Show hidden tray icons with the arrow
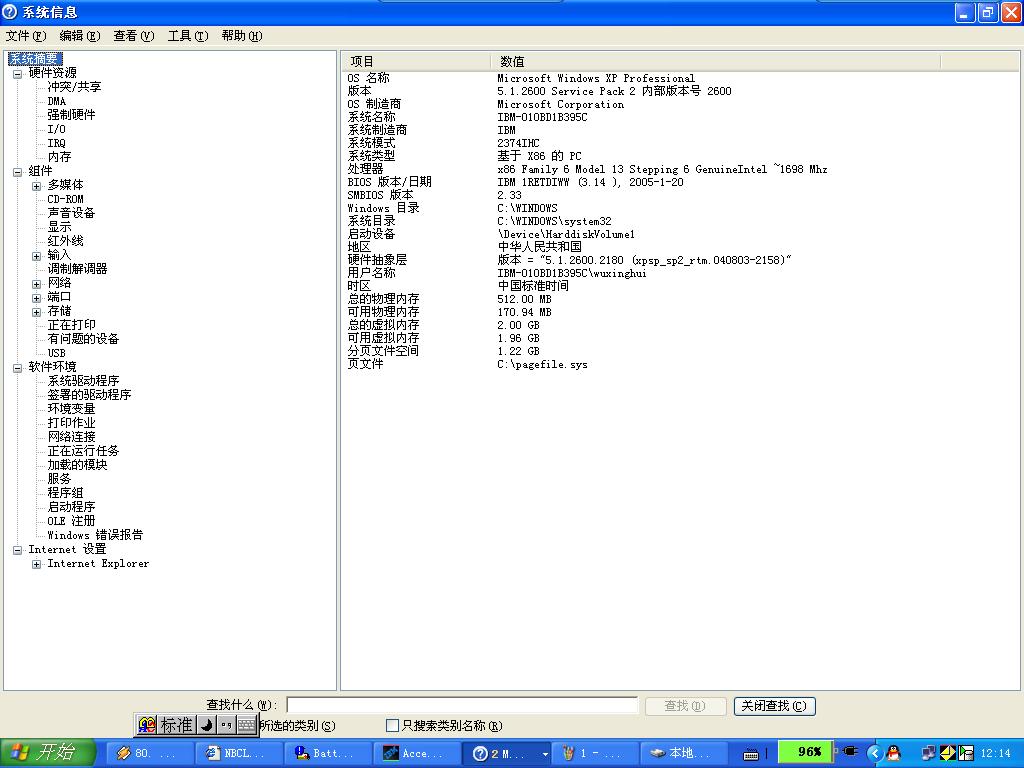This screenshot has width=1024, height=768. (874, 753)
